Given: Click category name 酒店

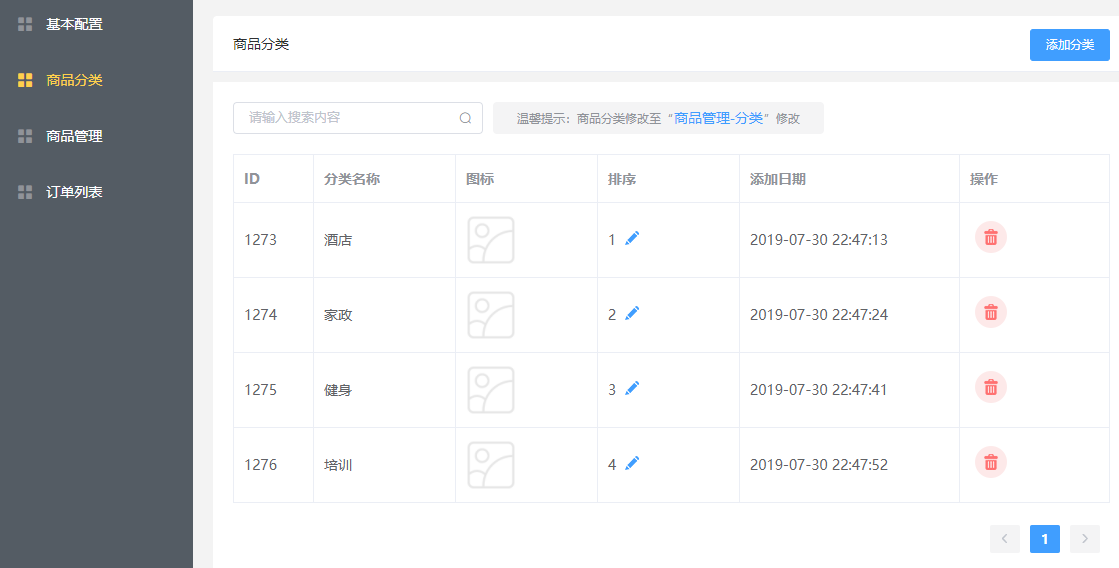Looking at the screenshot, I should click(338, 240).
